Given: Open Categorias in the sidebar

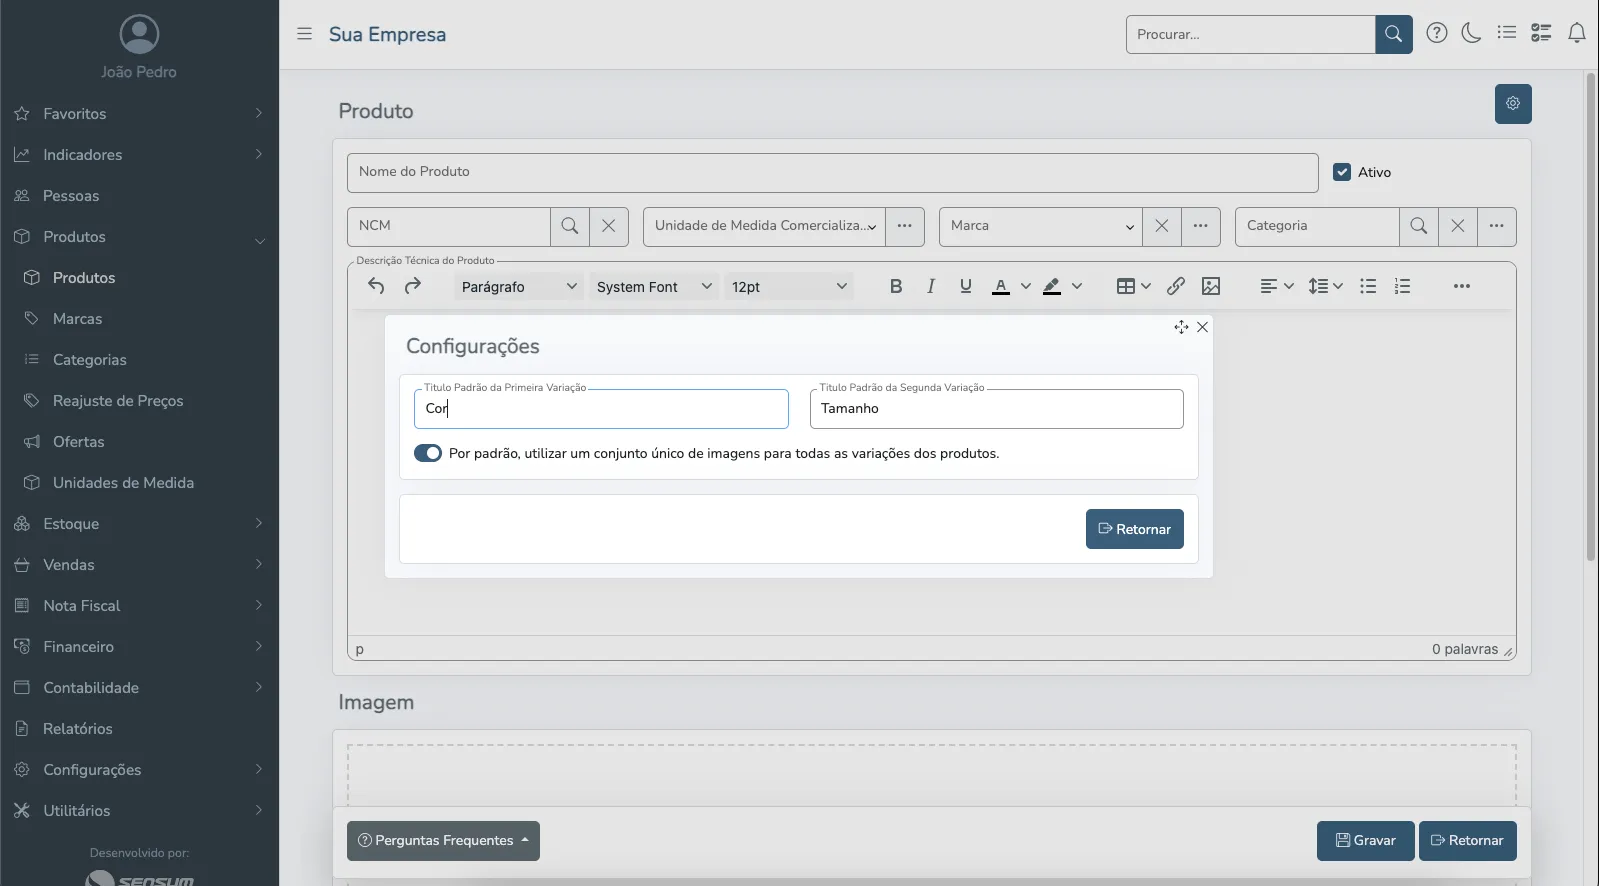Looking at the screenshot, I should coord(89,360).
